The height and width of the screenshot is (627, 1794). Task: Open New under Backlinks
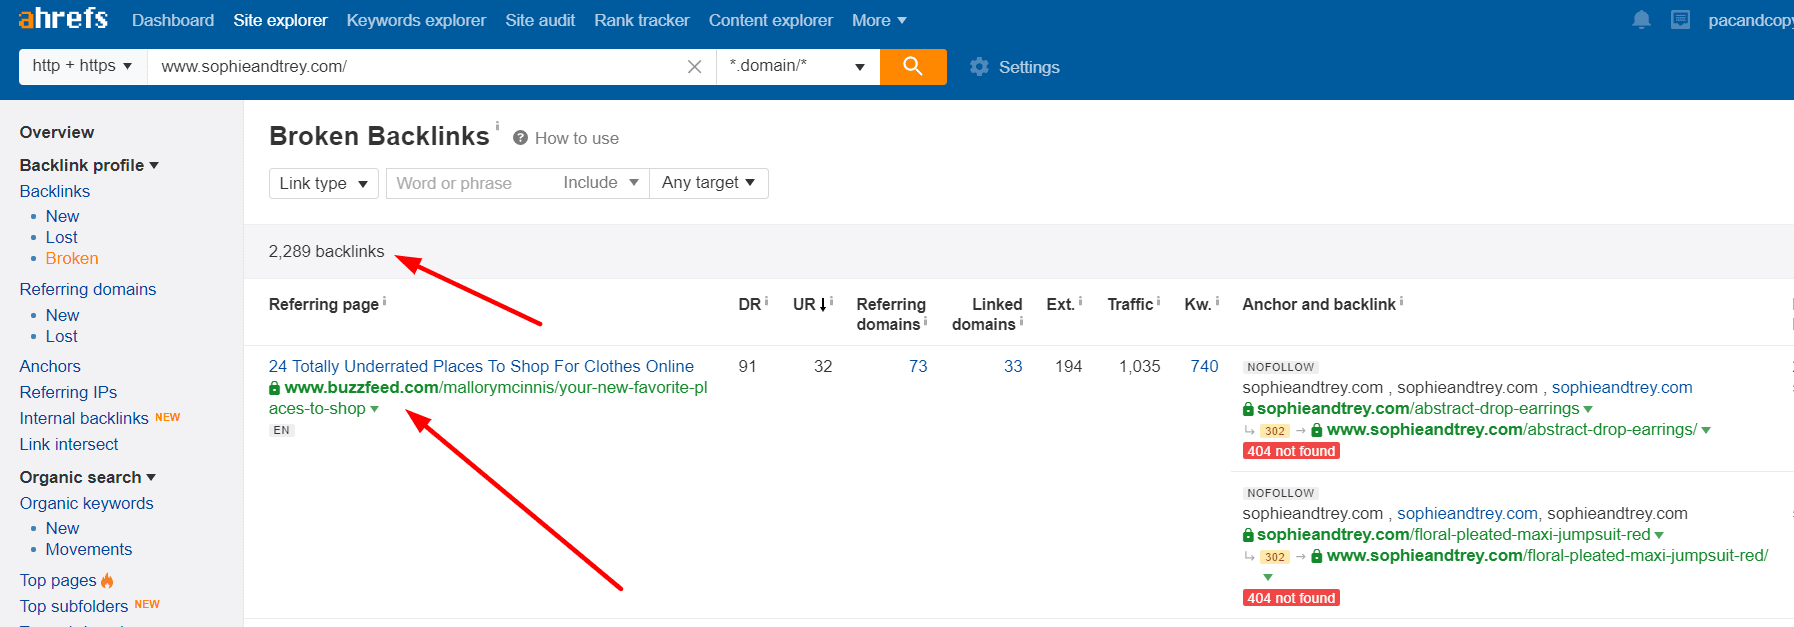[x=62, y=216]
